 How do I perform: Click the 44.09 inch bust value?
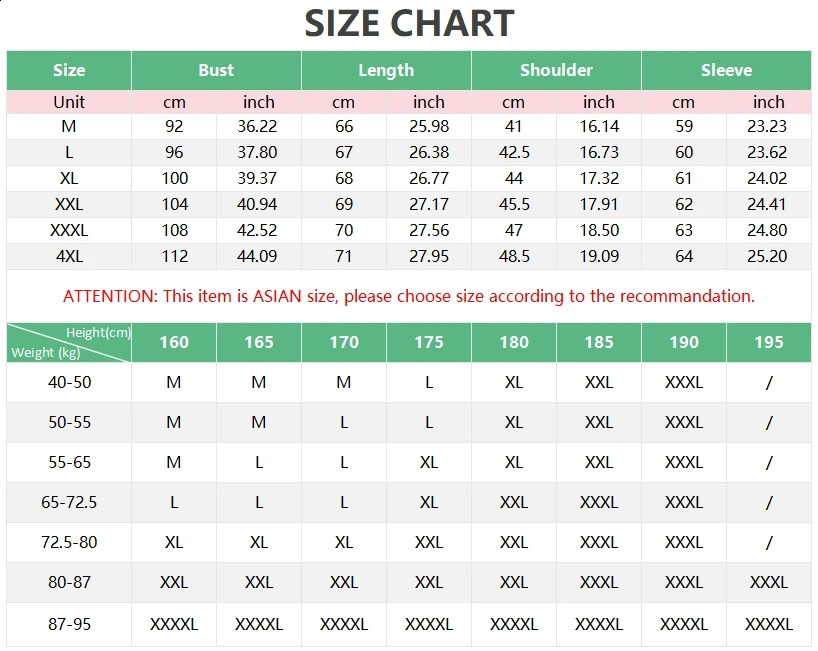click(x=259, y=256)
